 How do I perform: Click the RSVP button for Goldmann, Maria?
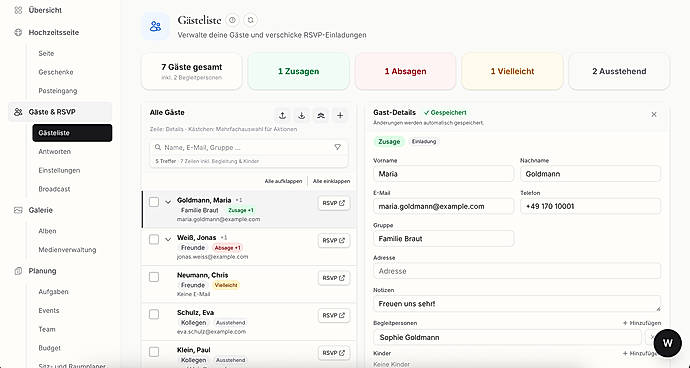(x=334, y=203)
